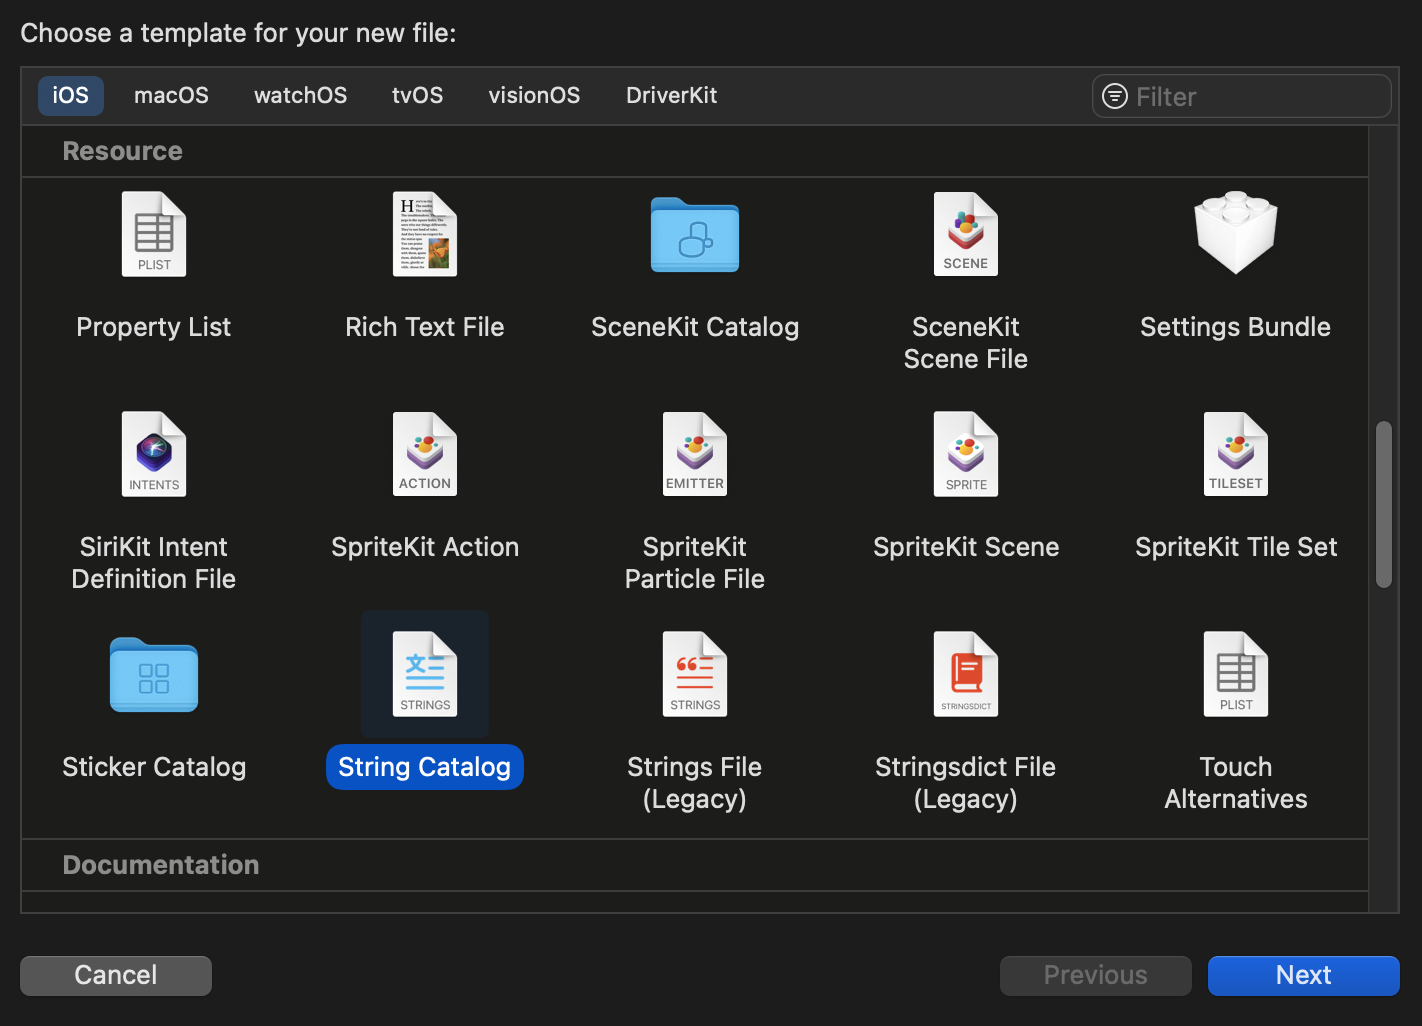Select the Sticker Catalog folder icon
The image size is (1422, 1026).
coord(154,675)
